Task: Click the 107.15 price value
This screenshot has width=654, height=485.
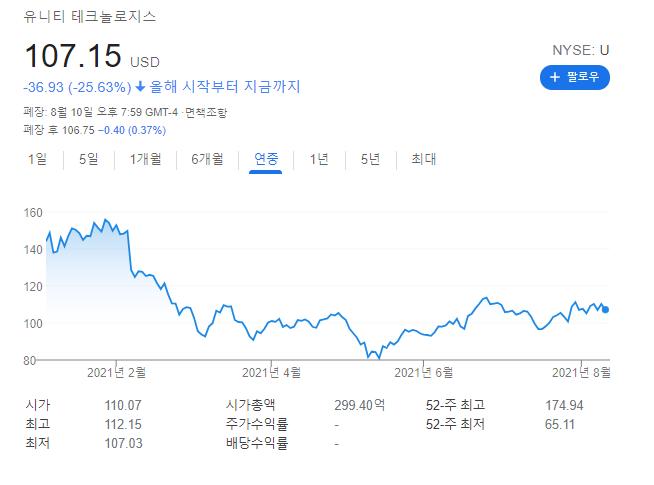Action: (x=73, y=56)
